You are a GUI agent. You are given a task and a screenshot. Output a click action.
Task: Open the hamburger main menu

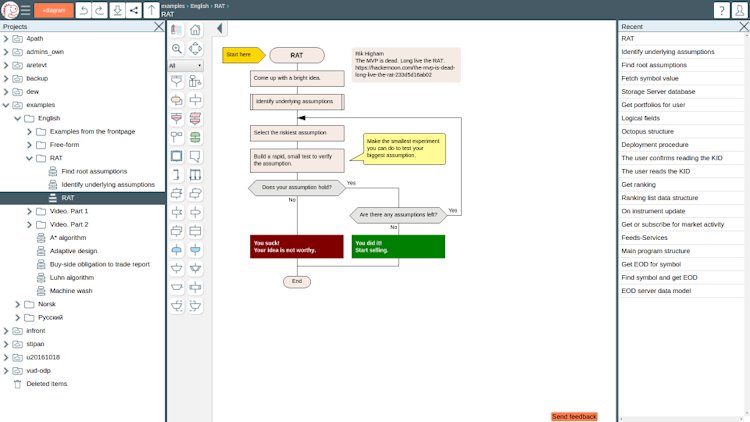point(25,10)
